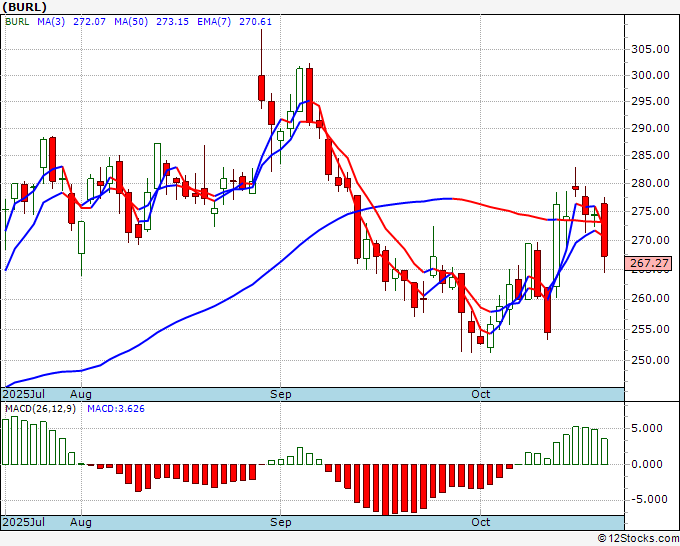Select the MA(50) indicator label

(x=131, y=22)
